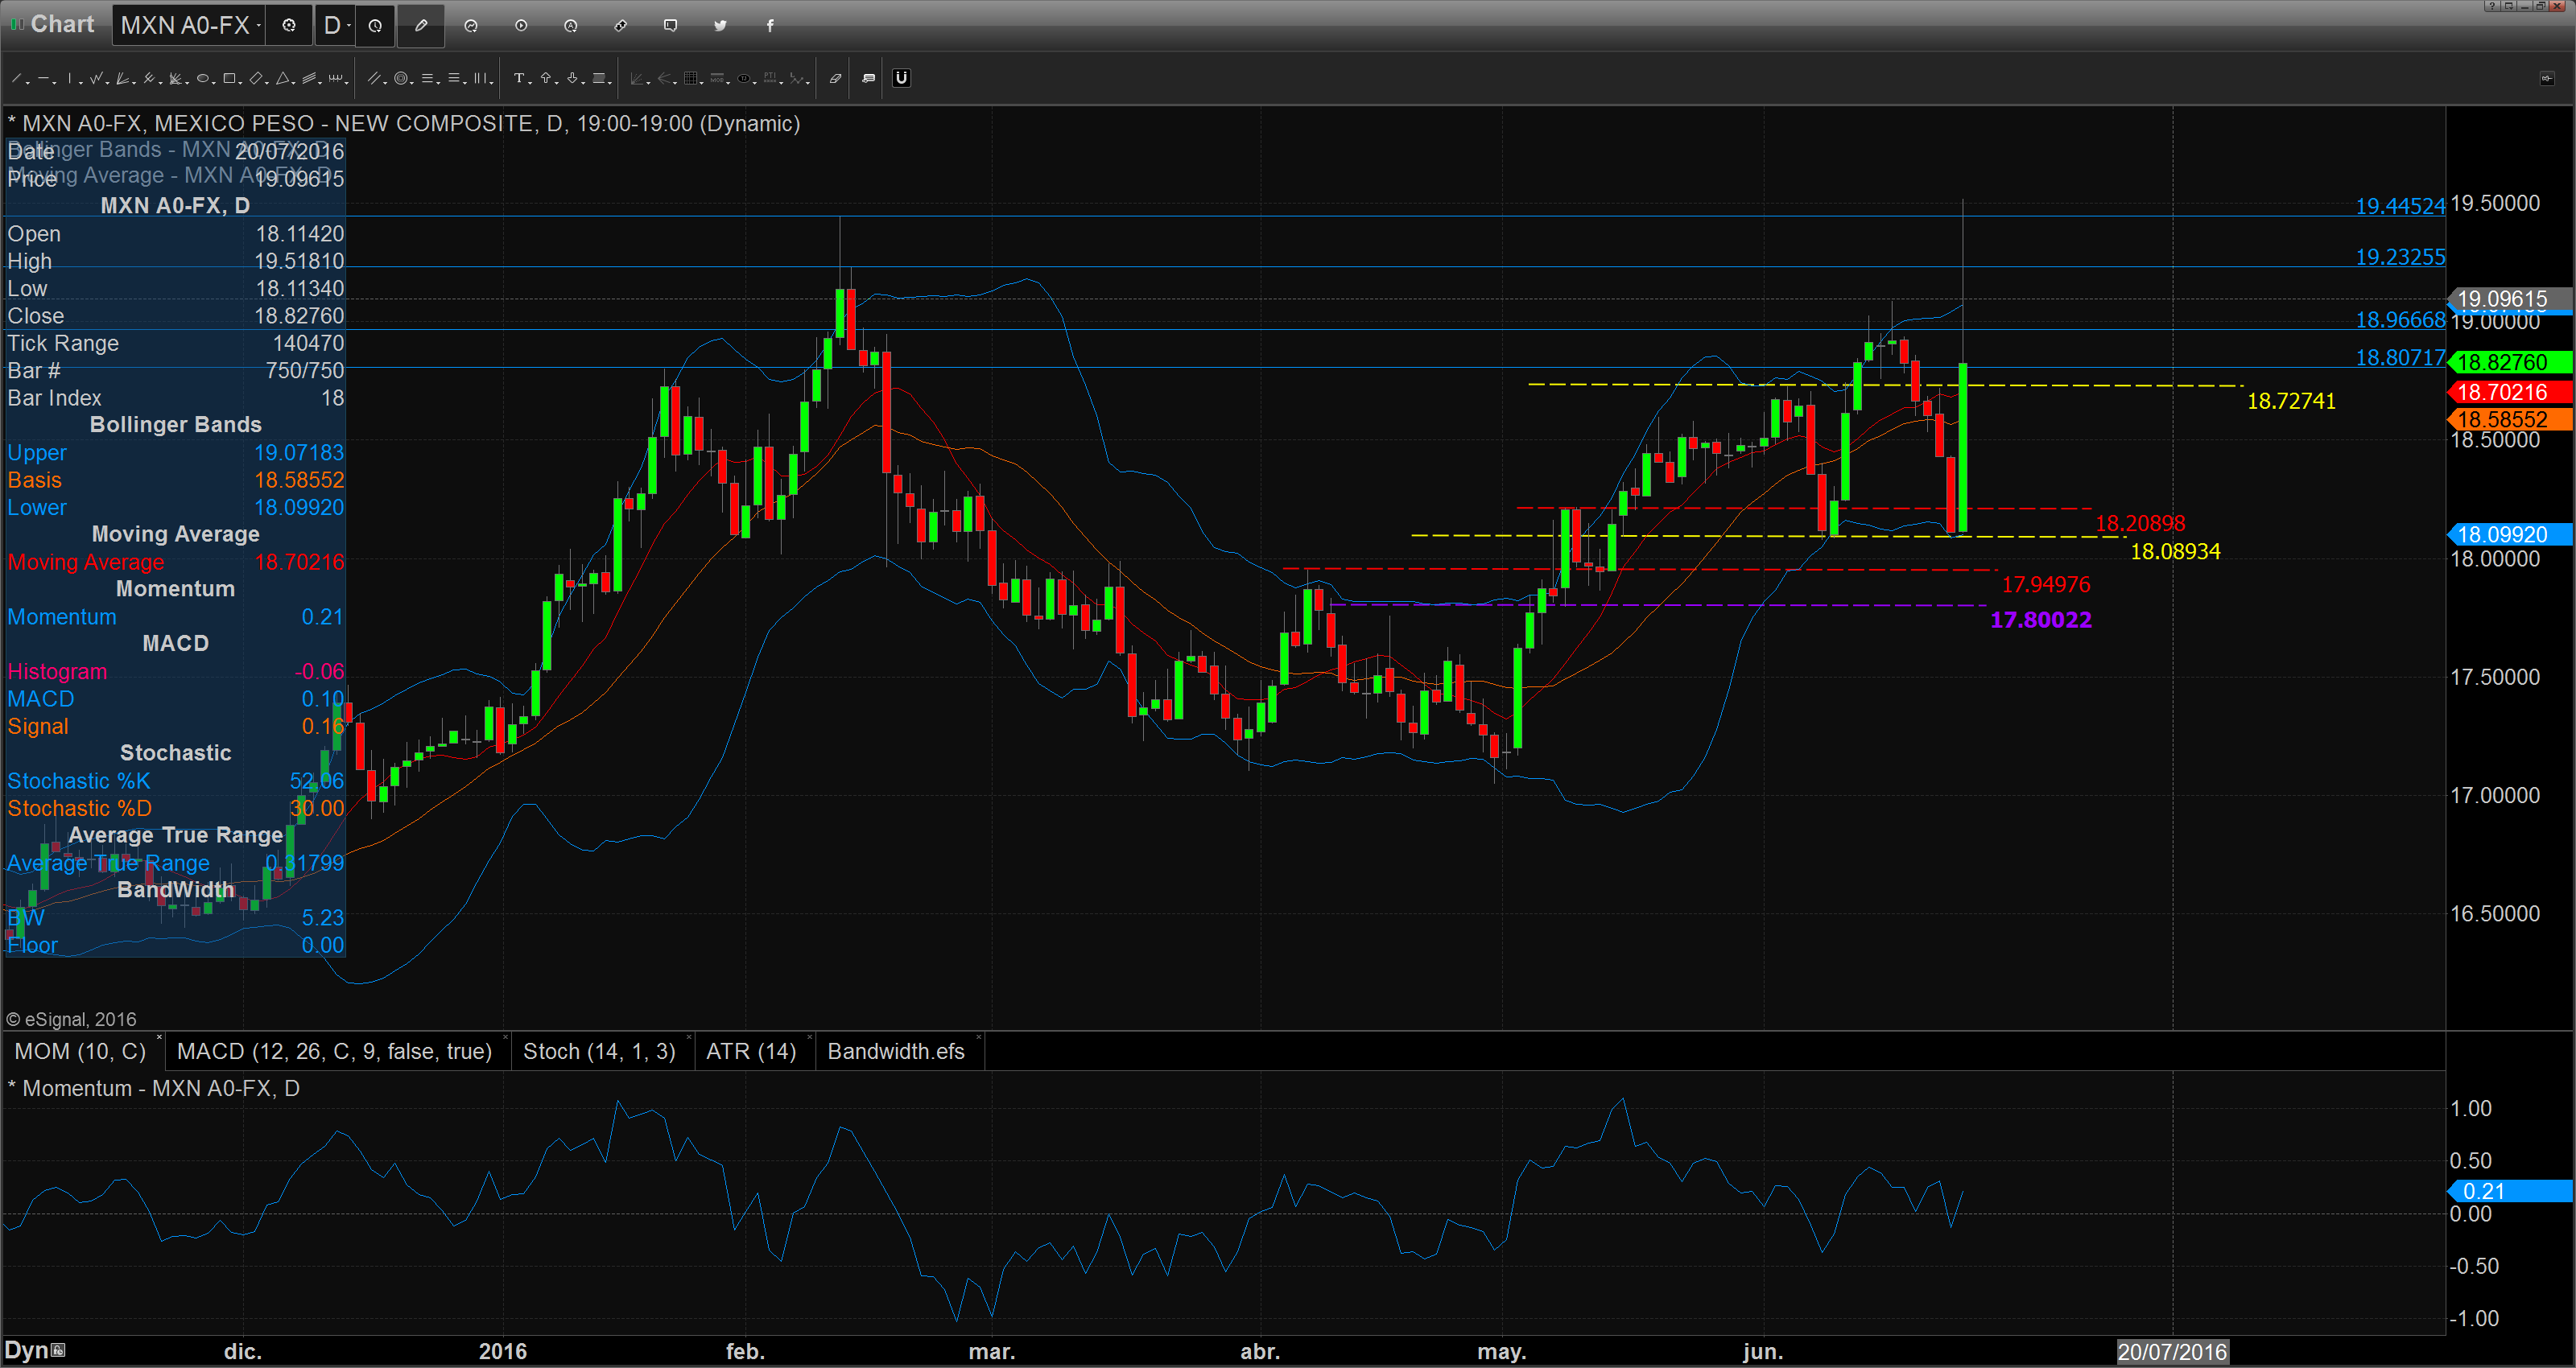Viewport: 2576px width, 1368px height.
Task: Switch to the Bandwidth.efs tab
Action: click(x=896, y=1051)
